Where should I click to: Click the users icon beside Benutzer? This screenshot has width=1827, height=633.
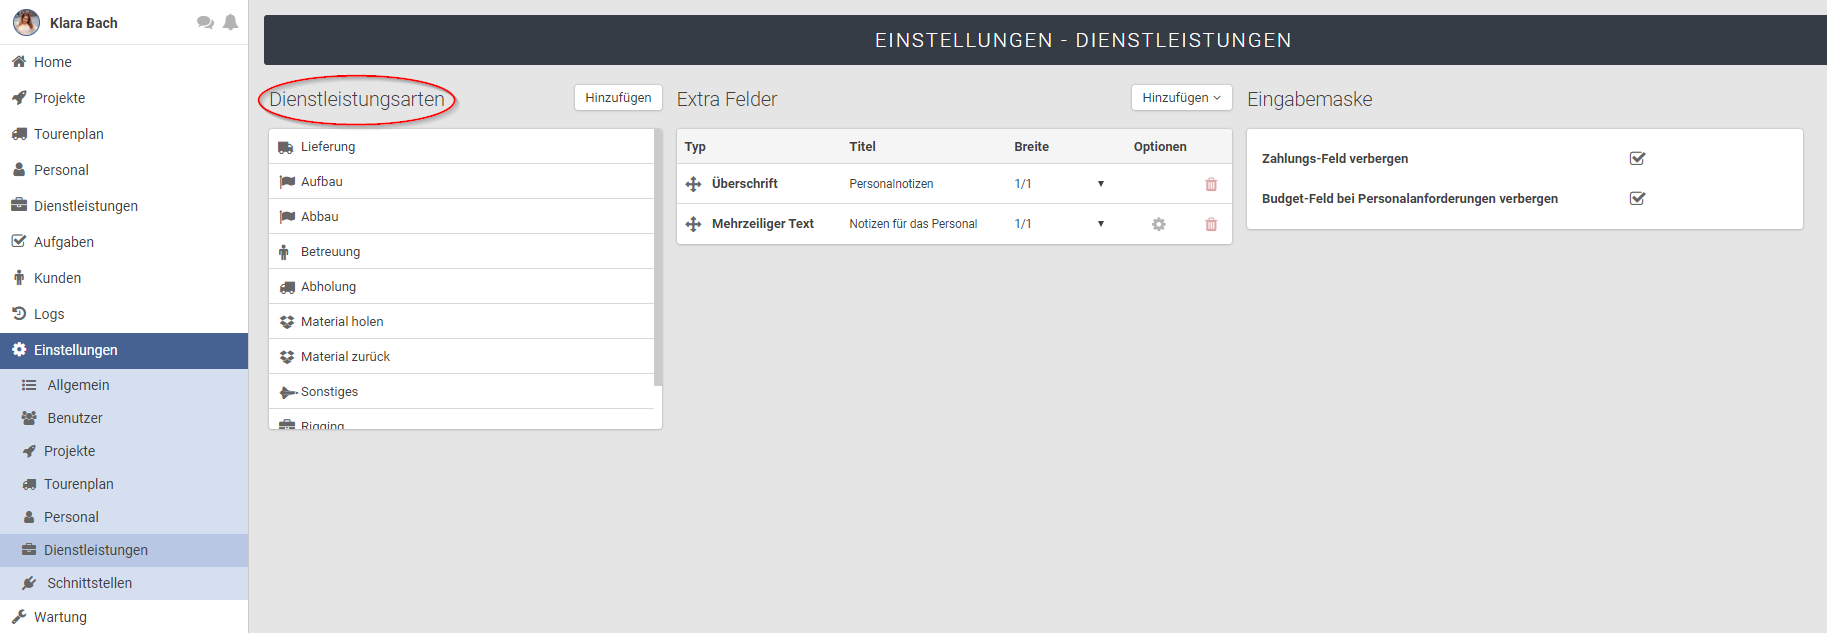[29, 418]
